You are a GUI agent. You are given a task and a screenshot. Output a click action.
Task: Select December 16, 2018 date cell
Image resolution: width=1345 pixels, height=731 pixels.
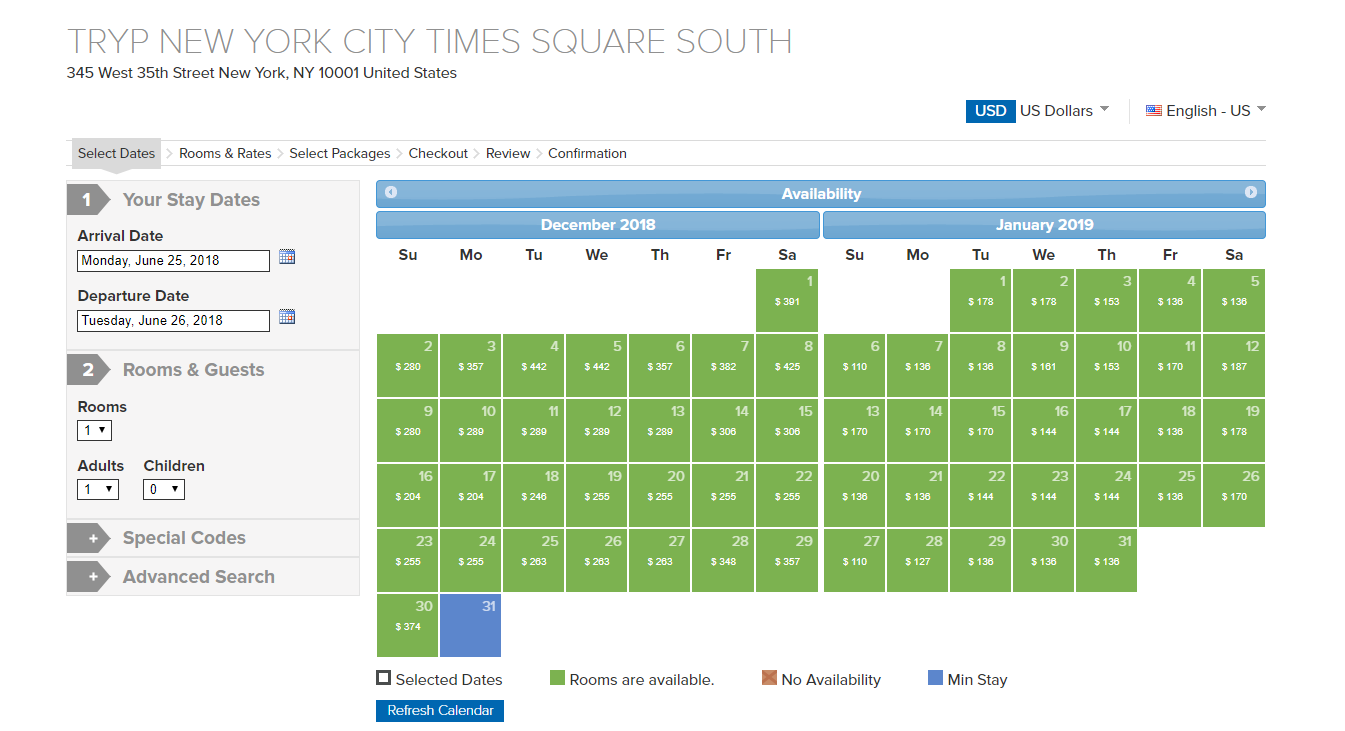[x=408, y=495]
